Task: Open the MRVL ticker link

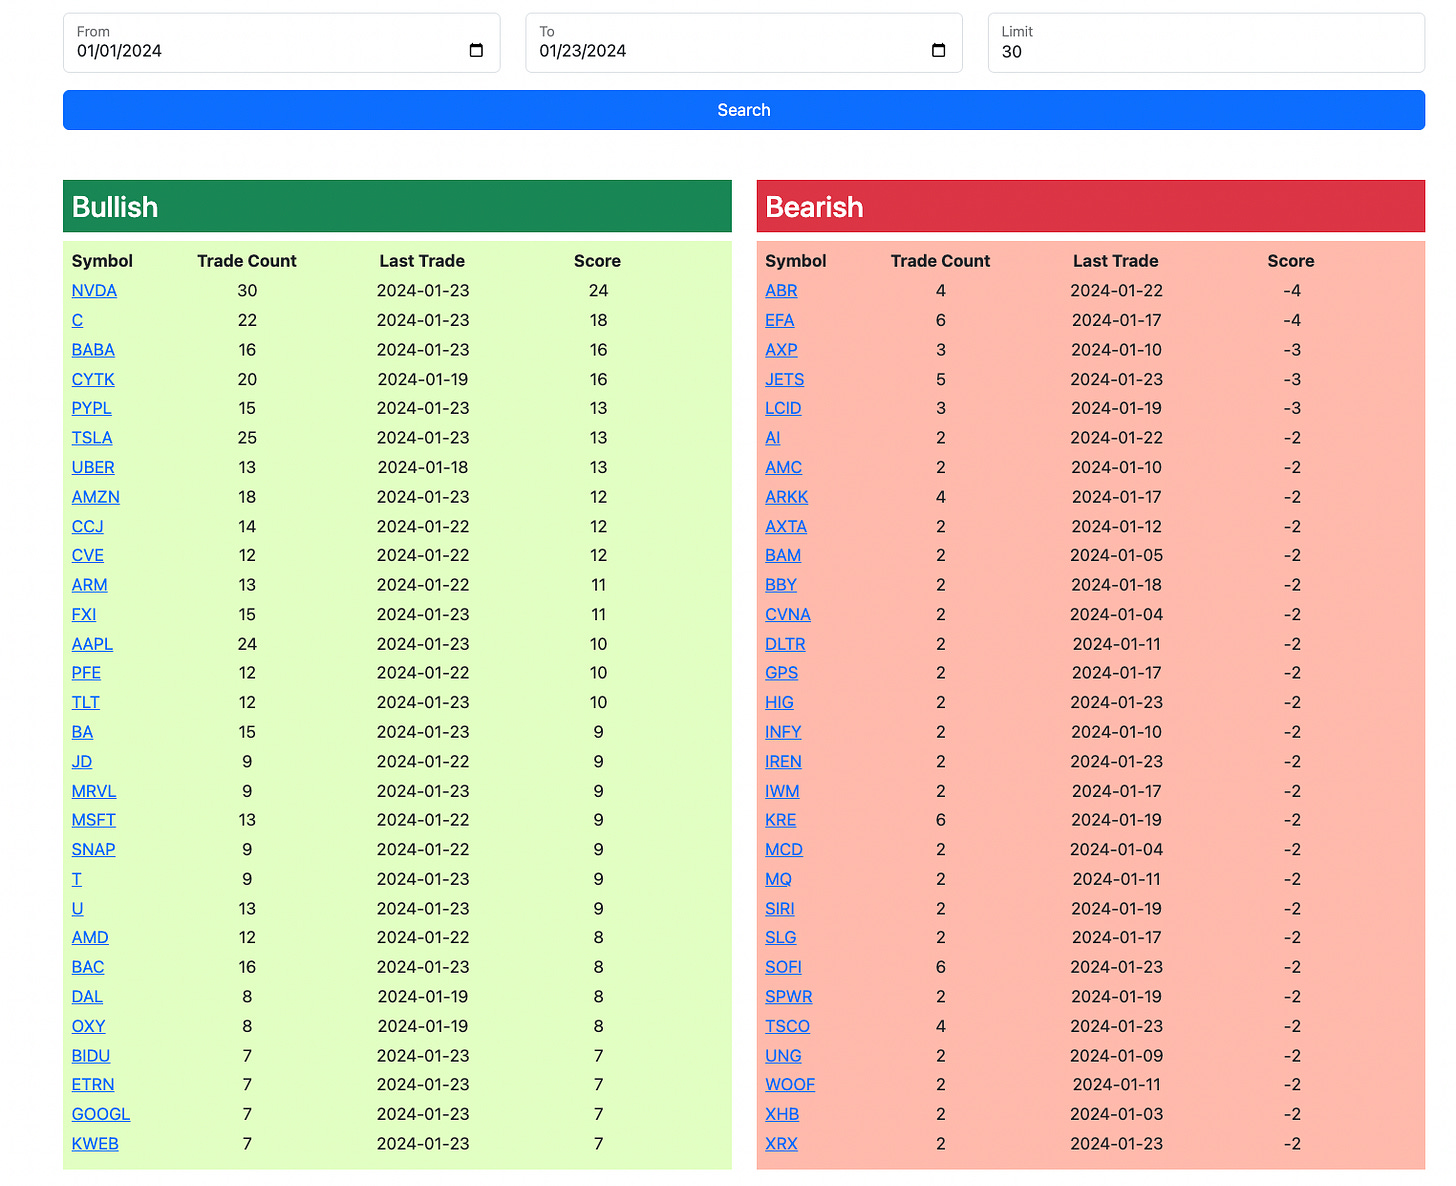Action: point(94,791)
